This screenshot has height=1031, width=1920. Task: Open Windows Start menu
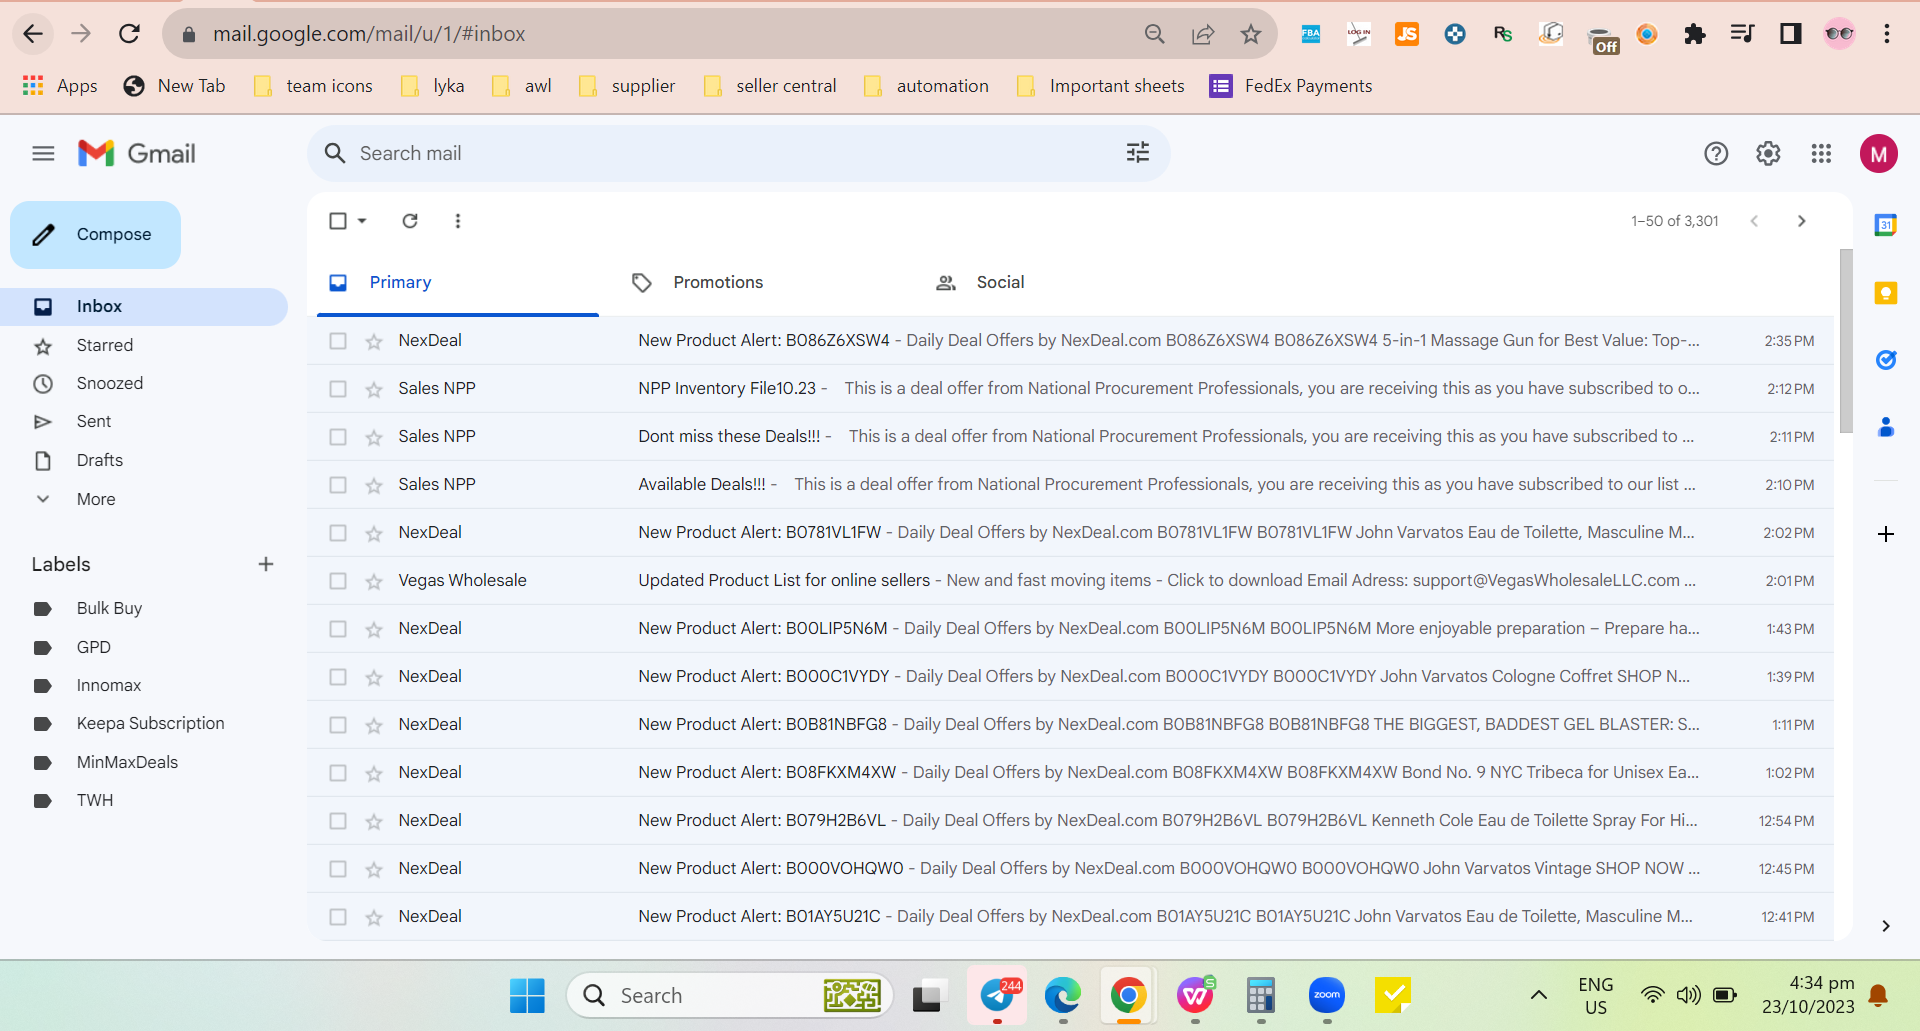tap(527, 995)
